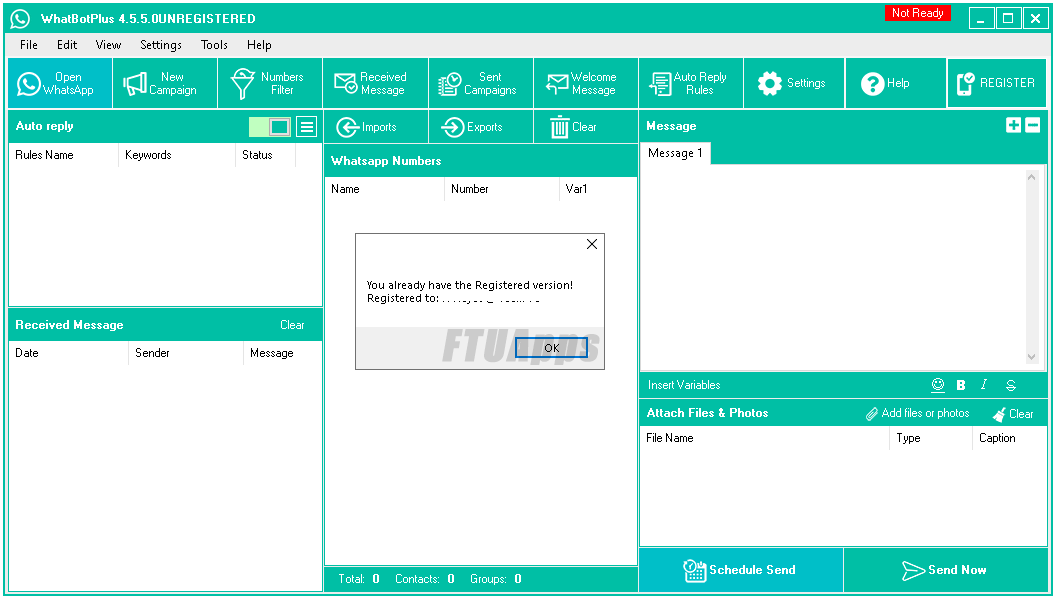Click inside the message text area

(x=832, y=267)
